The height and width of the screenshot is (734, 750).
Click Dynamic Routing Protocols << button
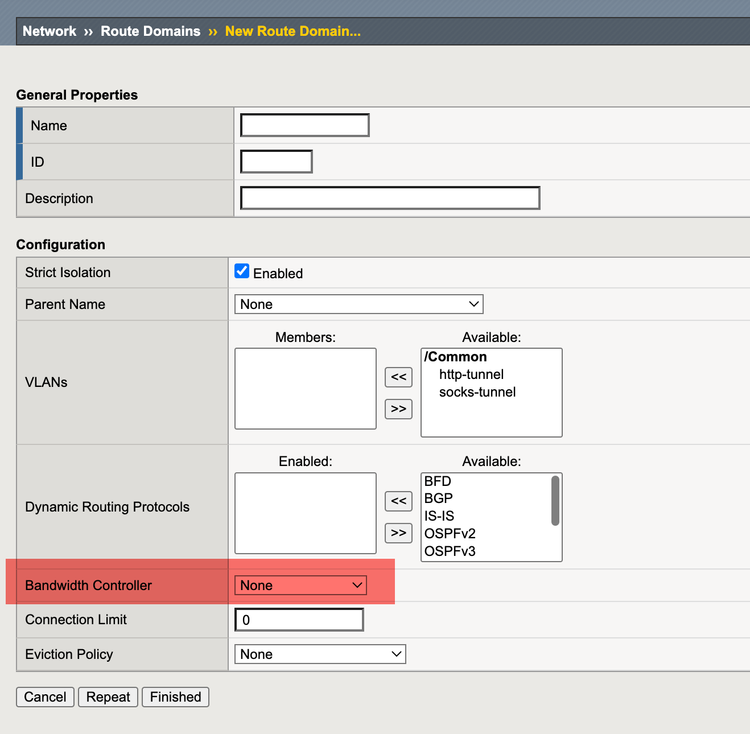pyautogui.click(x=398, y=501)
